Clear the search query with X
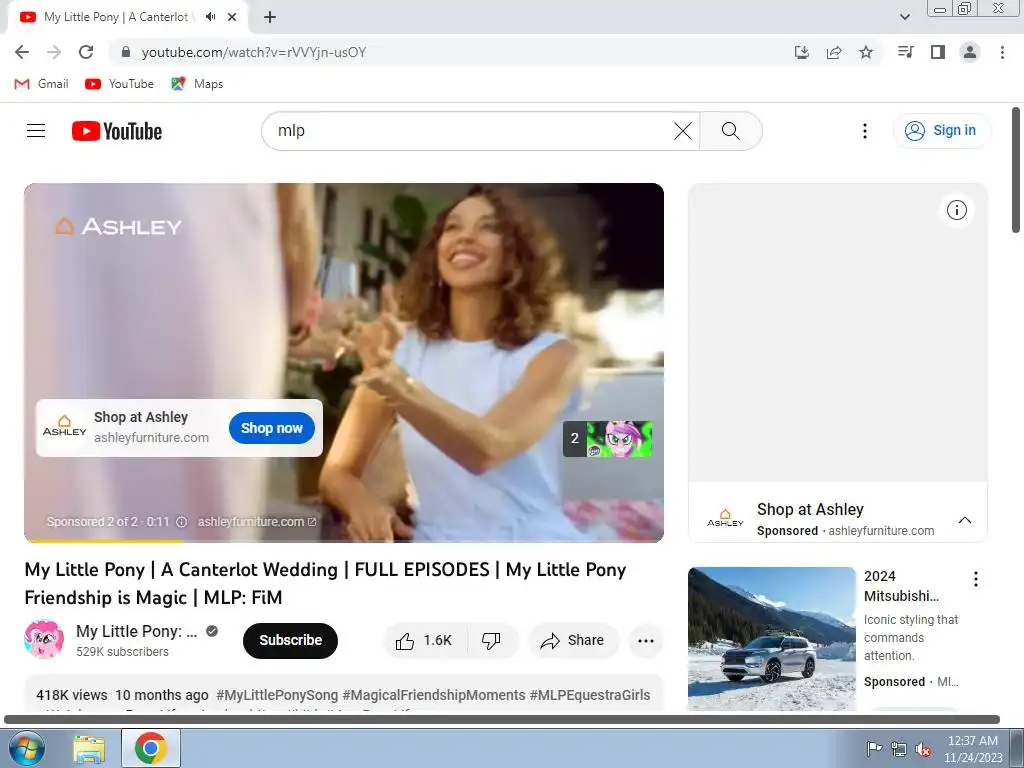The image size is (1024, 768). pos(682,131)
